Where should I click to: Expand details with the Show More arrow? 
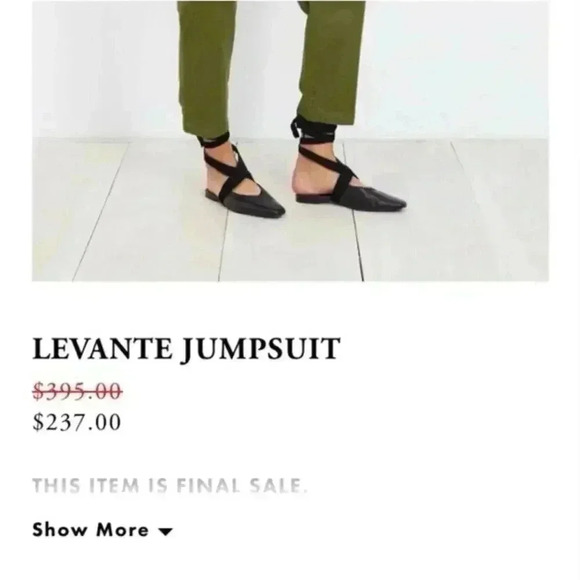[x=165, y=532]
